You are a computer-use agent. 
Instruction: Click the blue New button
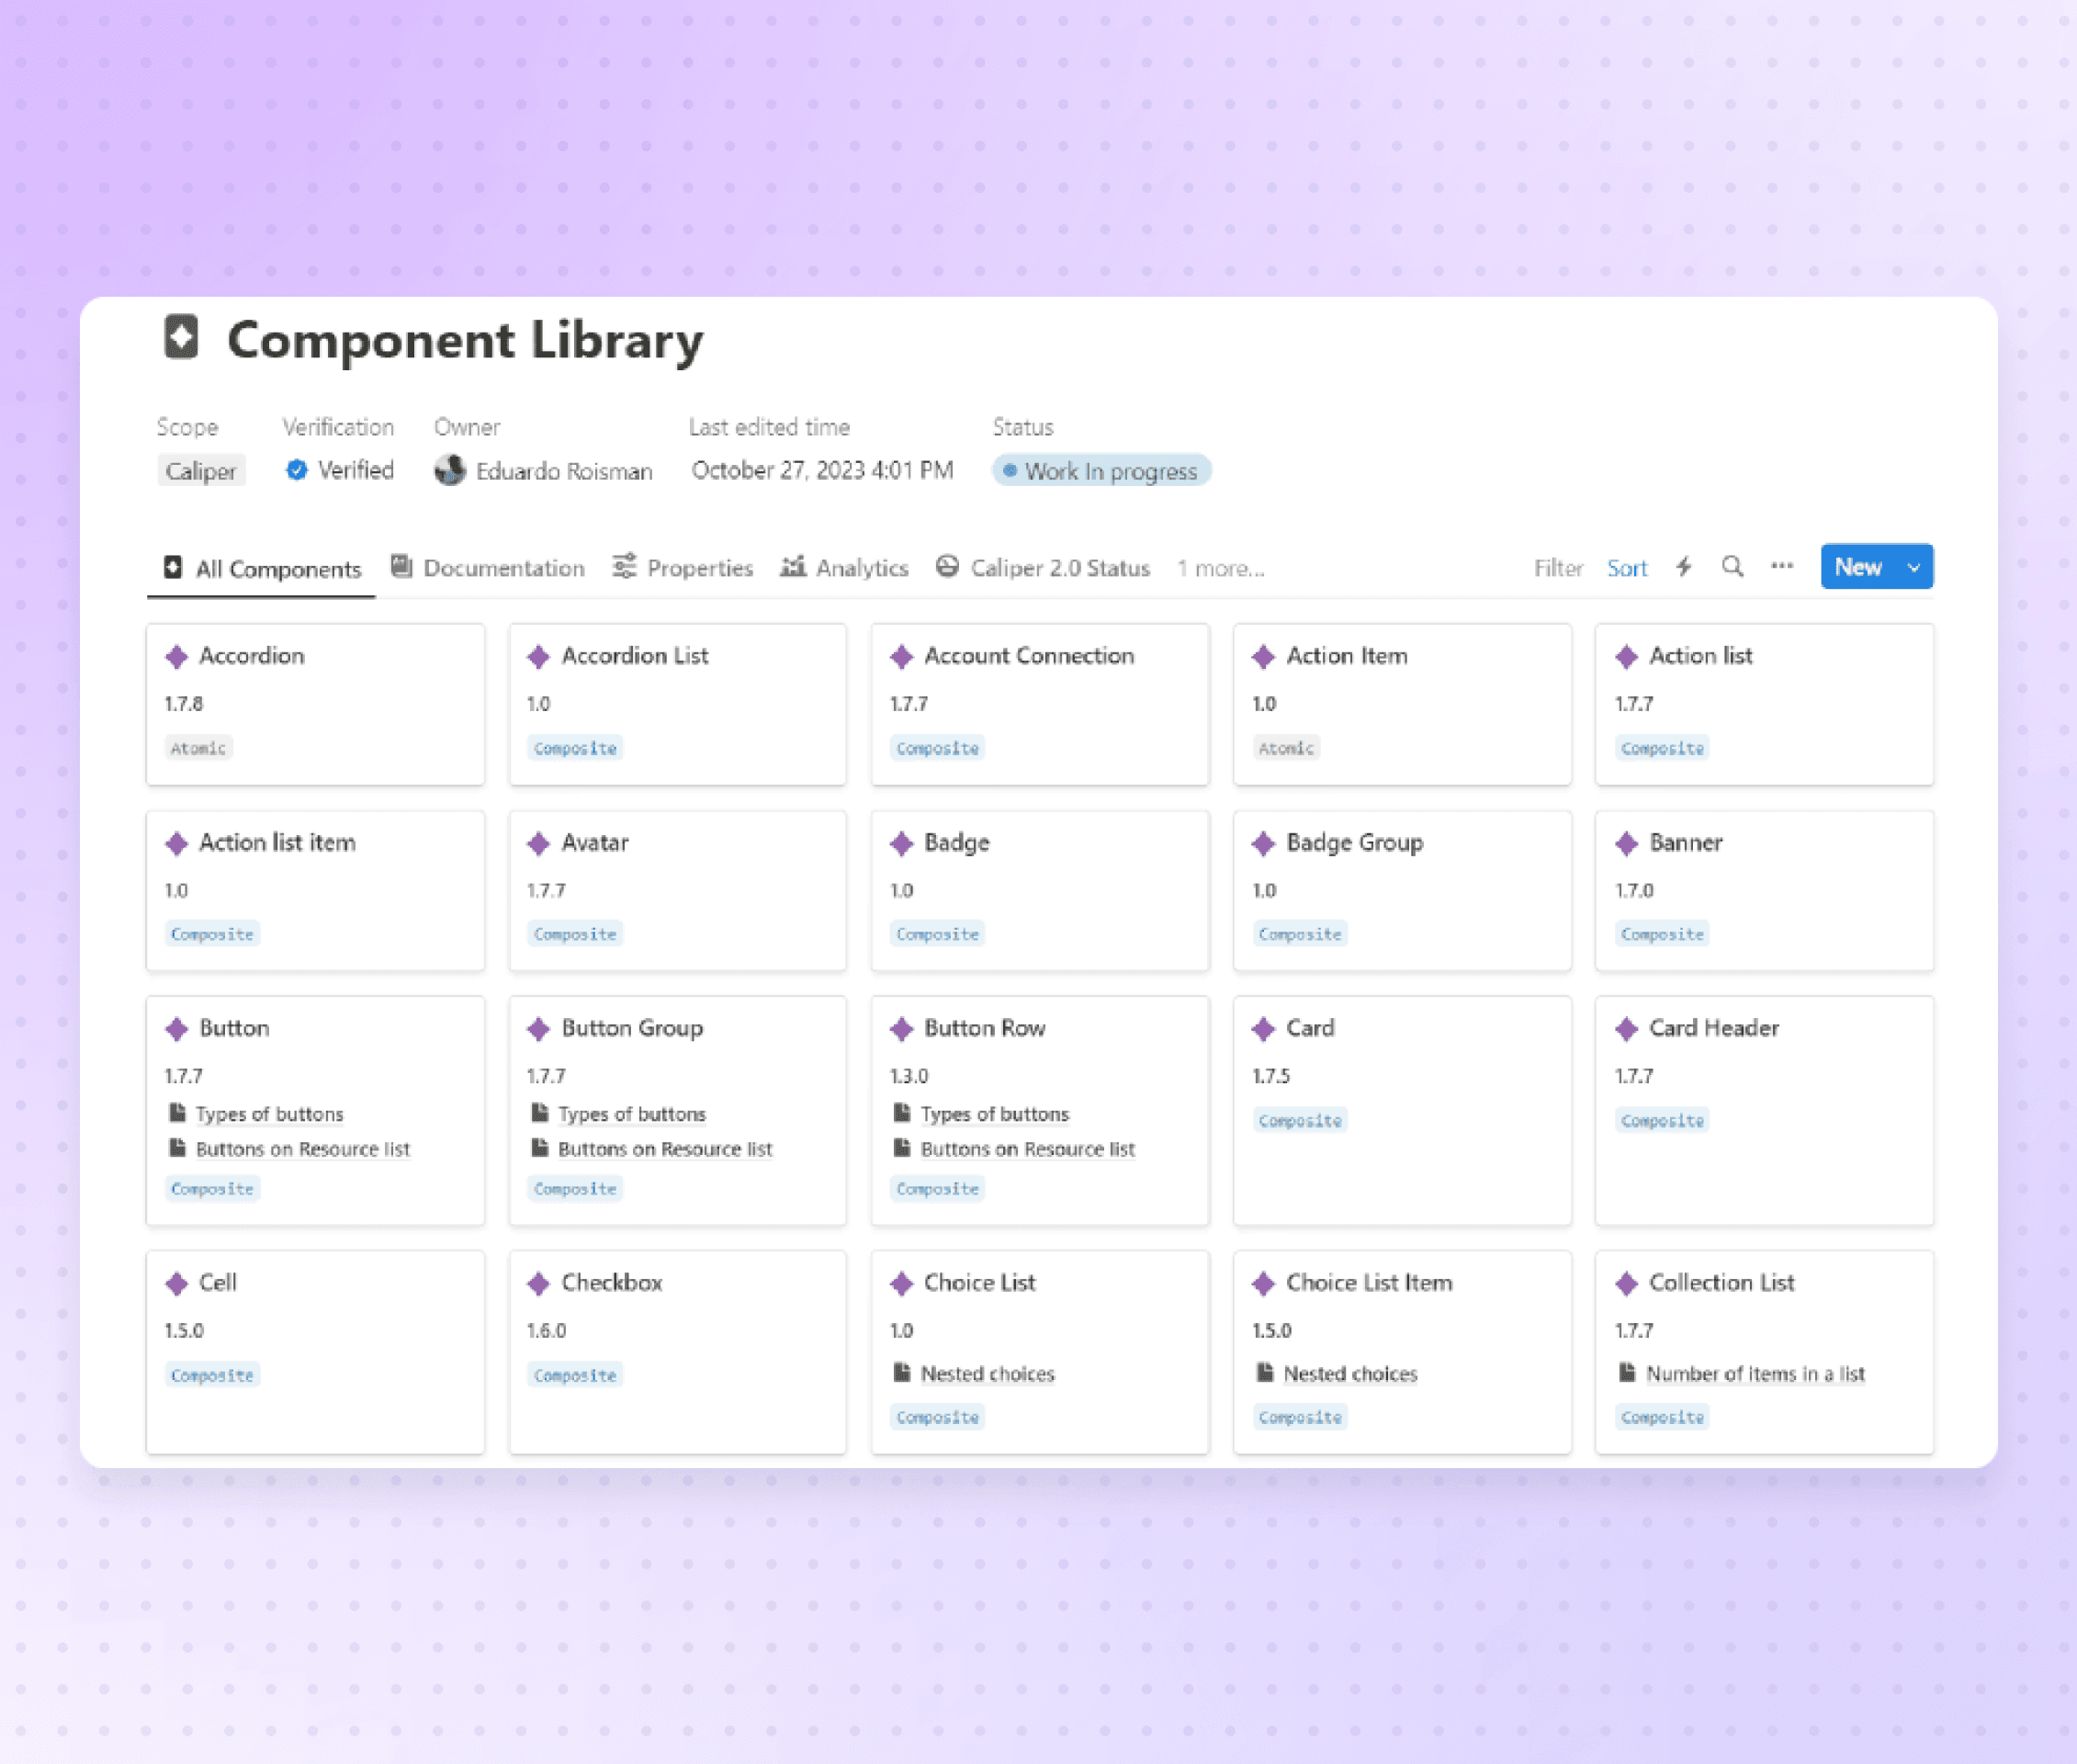click(x=1857, y=567)
